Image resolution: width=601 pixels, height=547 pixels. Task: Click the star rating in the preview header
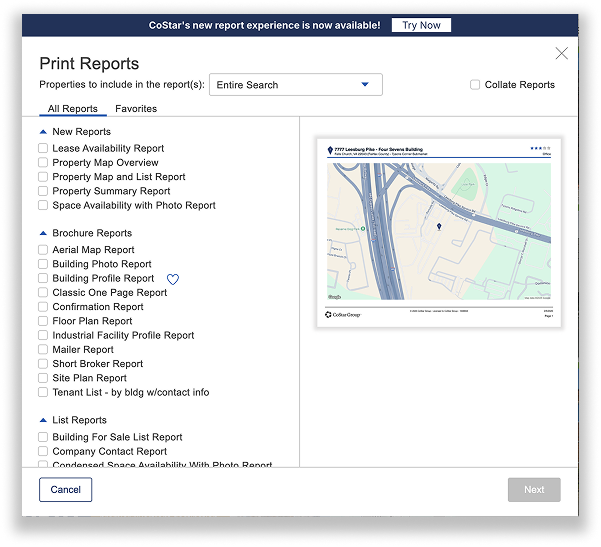540,148
